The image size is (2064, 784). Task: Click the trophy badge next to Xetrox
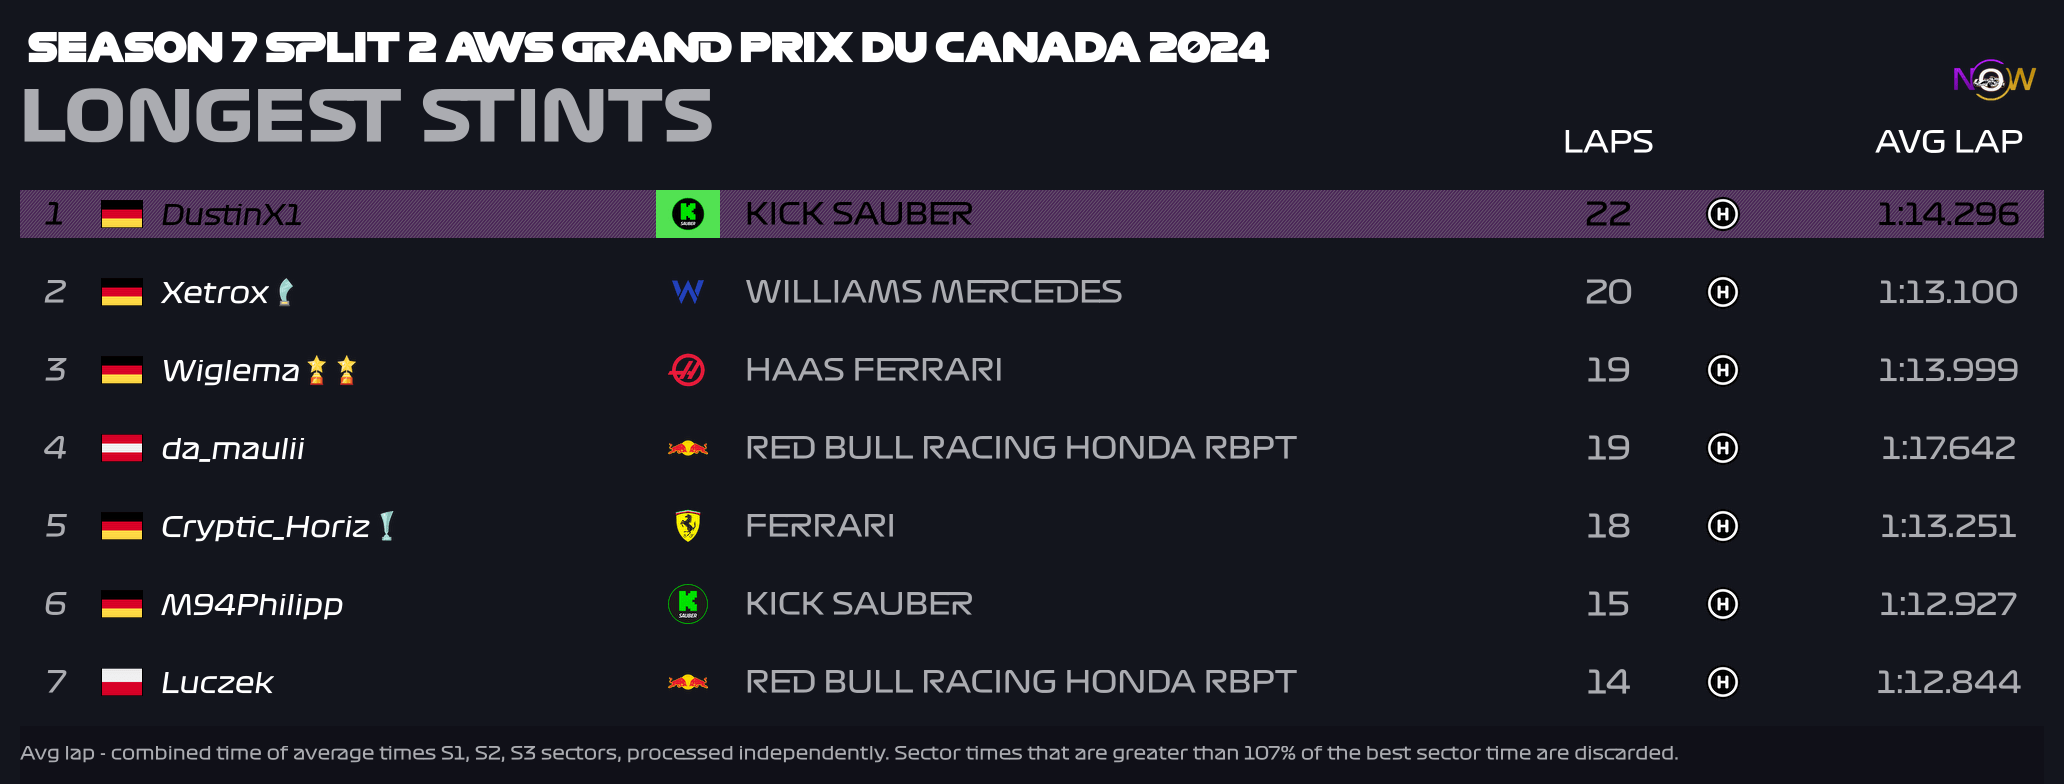tap(285, 292)
